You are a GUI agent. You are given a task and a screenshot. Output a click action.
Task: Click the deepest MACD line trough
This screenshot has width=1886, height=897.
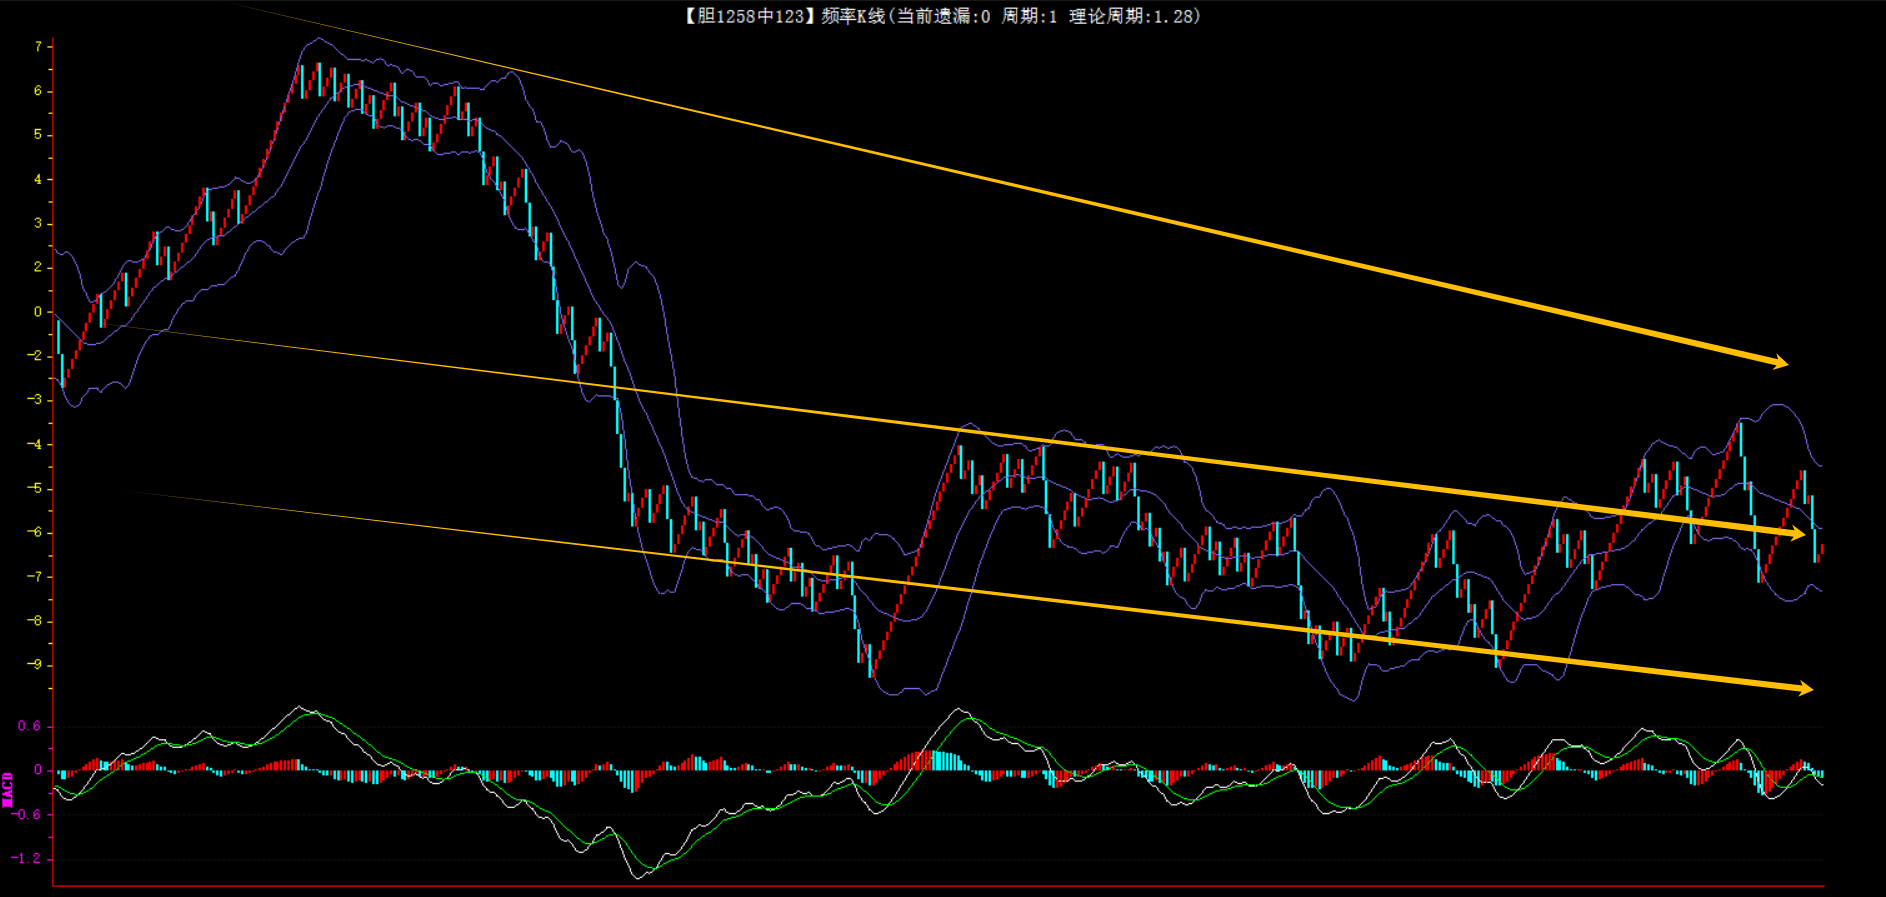click(638, 876)
